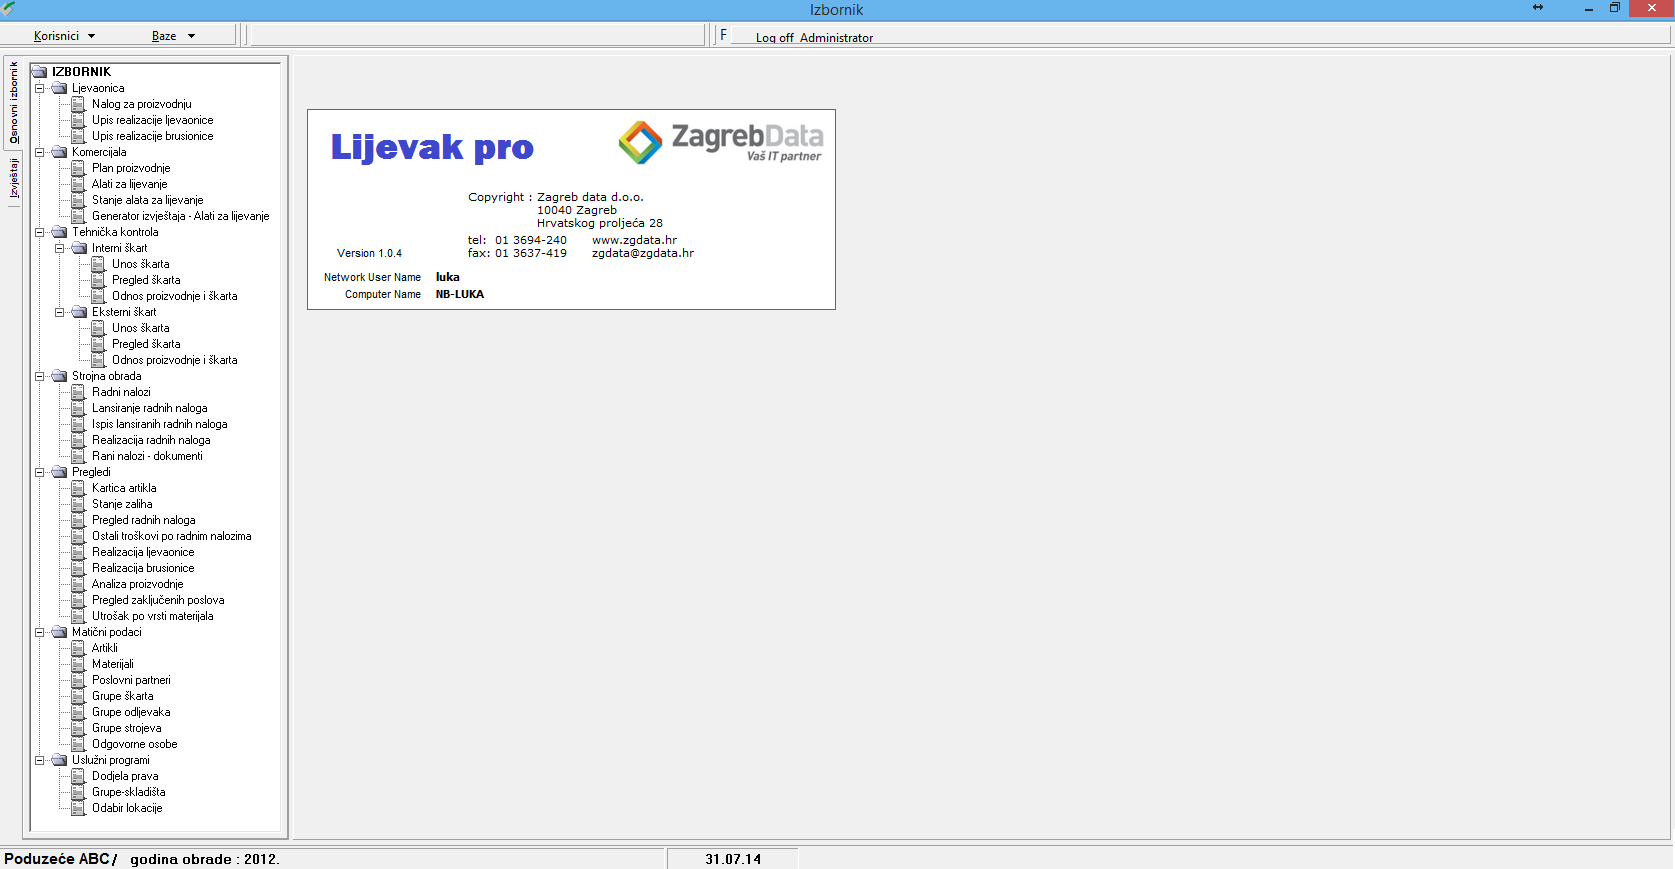The width and height of the screenshot is (1675, 869).
Task: Select Realizacija radnih naloga
Action: 151,440
